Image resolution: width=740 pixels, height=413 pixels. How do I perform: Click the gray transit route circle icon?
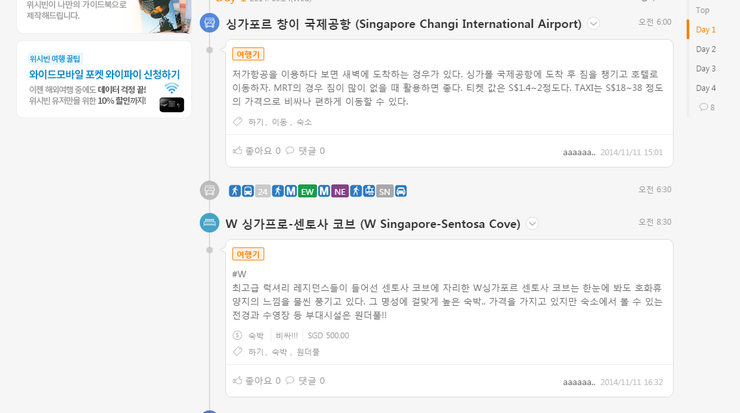[210, 190]
